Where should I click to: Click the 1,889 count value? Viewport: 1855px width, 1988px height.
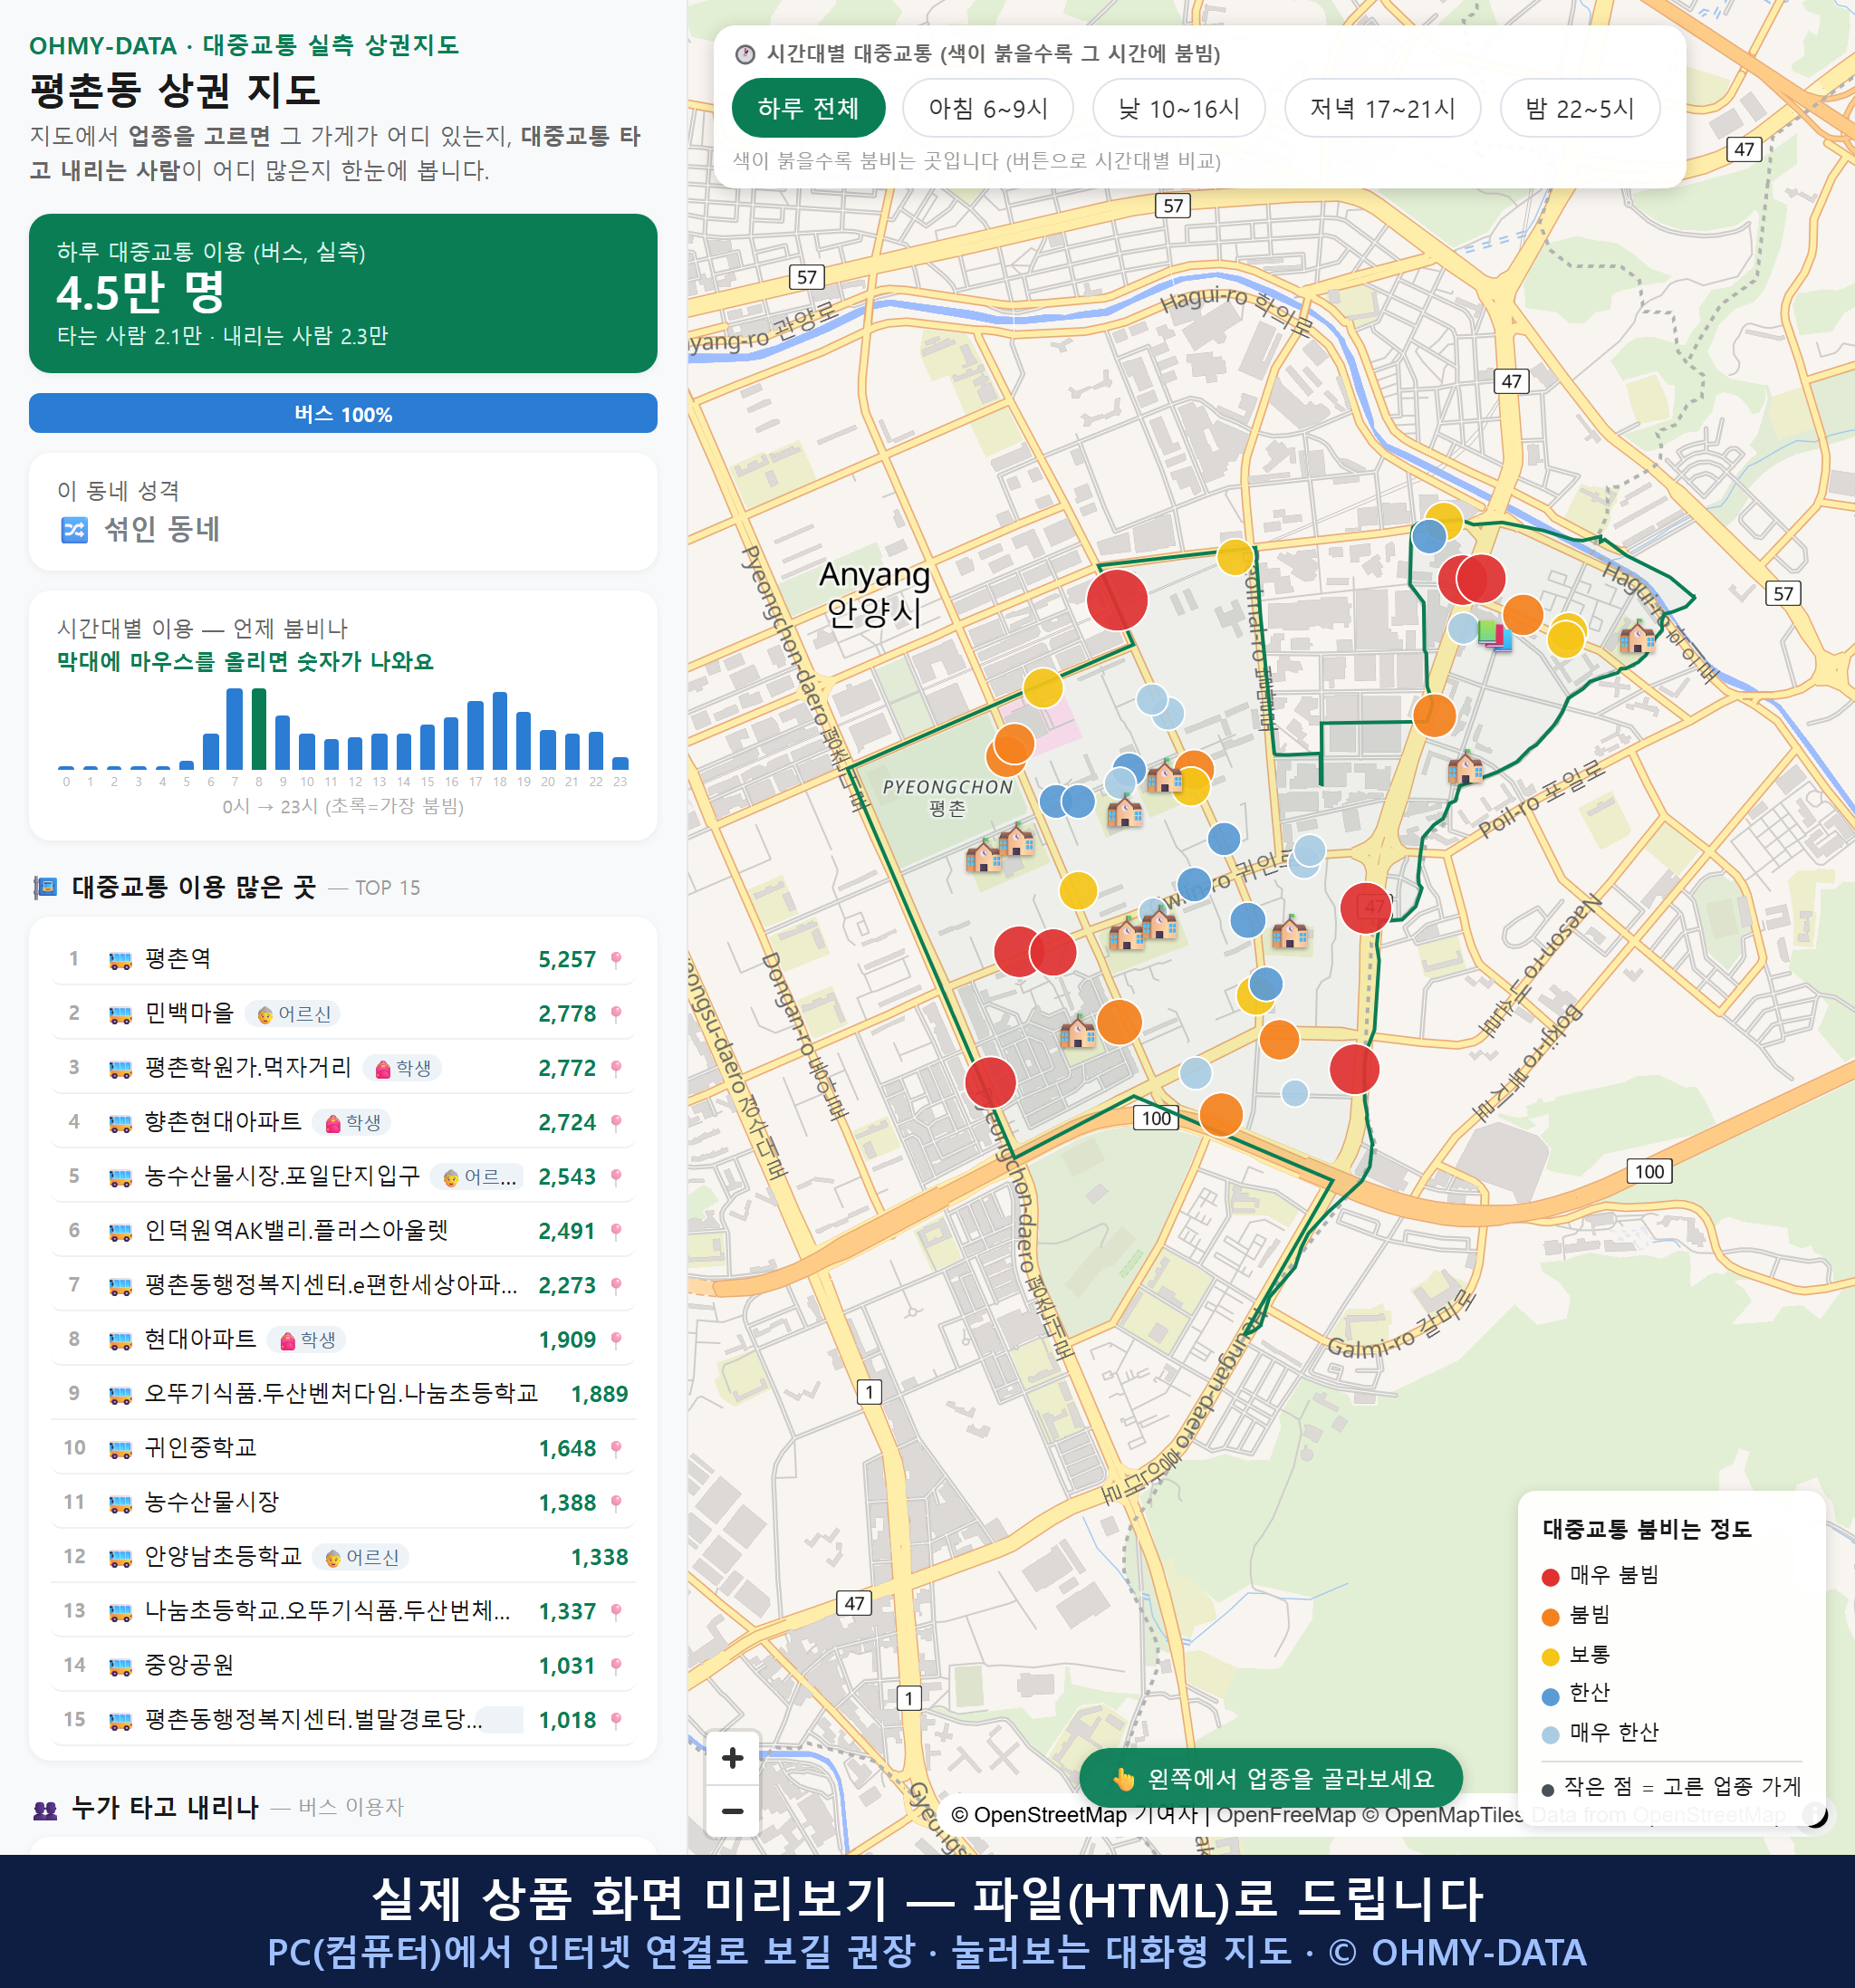tap(599, 1394)
